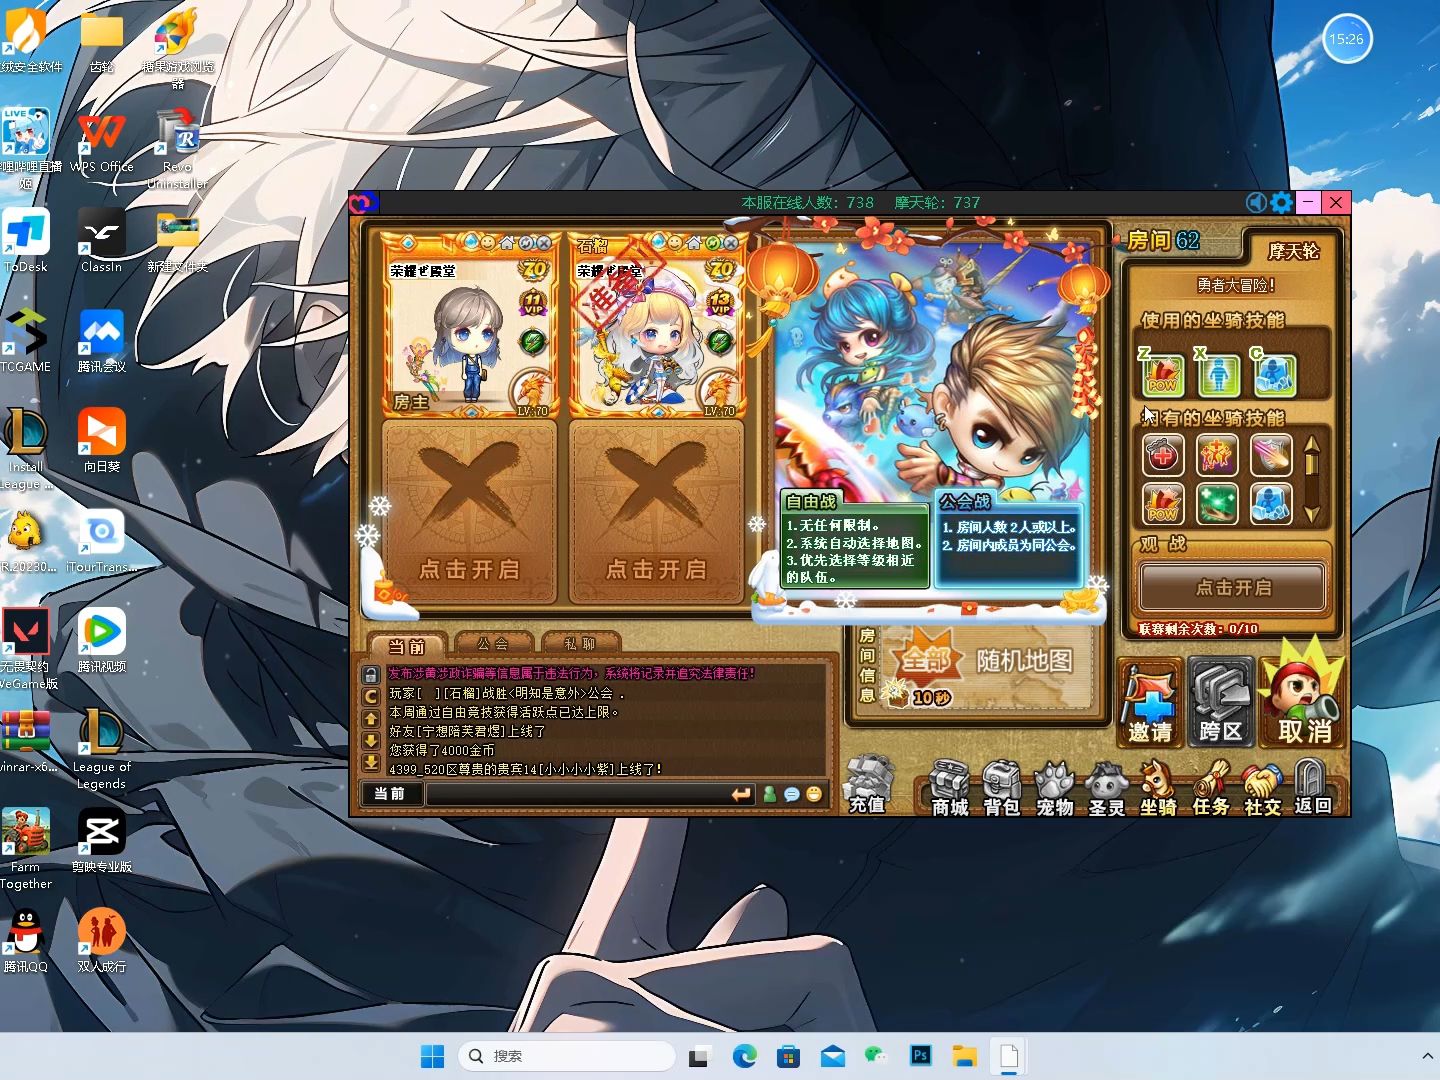Image resolution: width=1440 pixels, height=1080 pixels.
Task: Open emoji picker in chat input bar
Action: (814, 794)
